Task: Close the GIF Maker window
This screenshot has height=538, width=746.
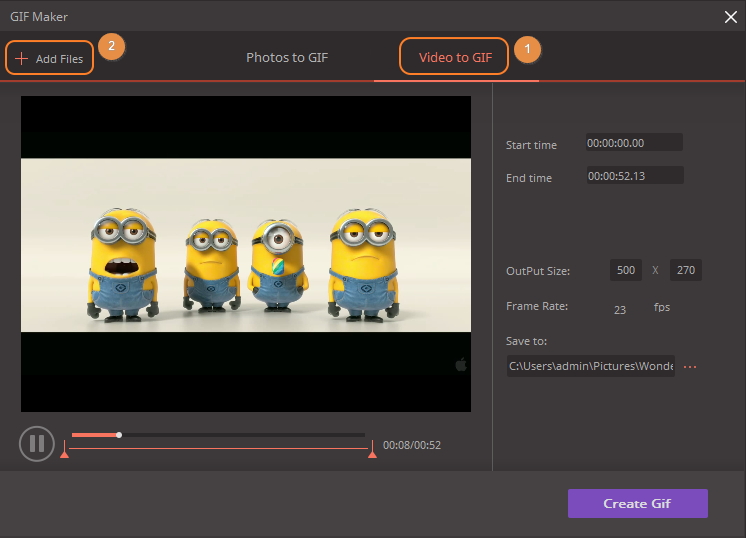Action: click(730, 17)
